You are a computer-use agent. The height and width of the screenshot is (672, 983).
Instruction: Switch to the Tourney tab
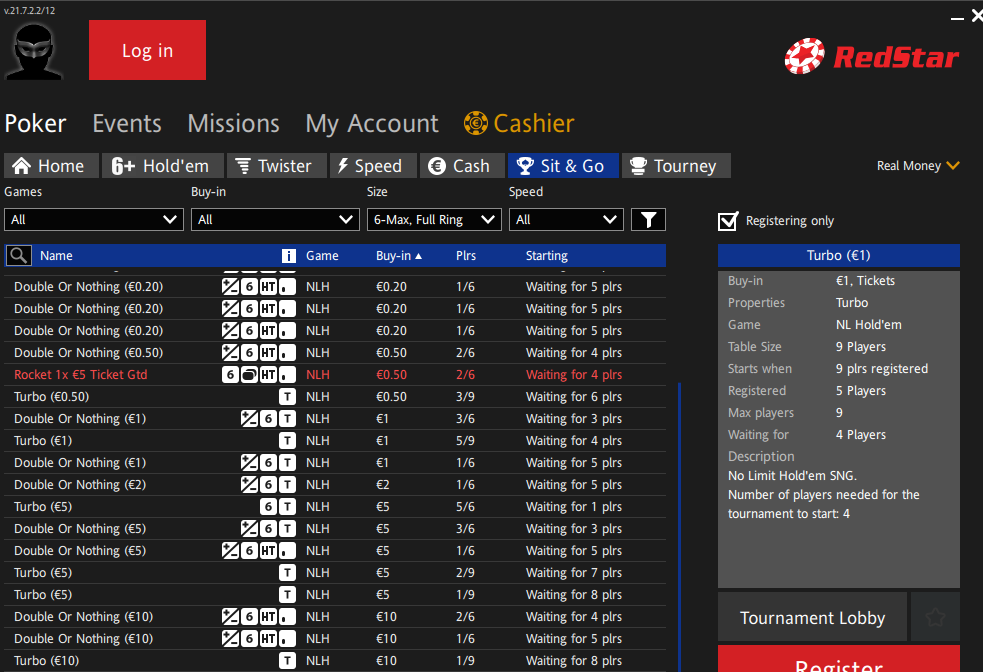click(676, 165)
